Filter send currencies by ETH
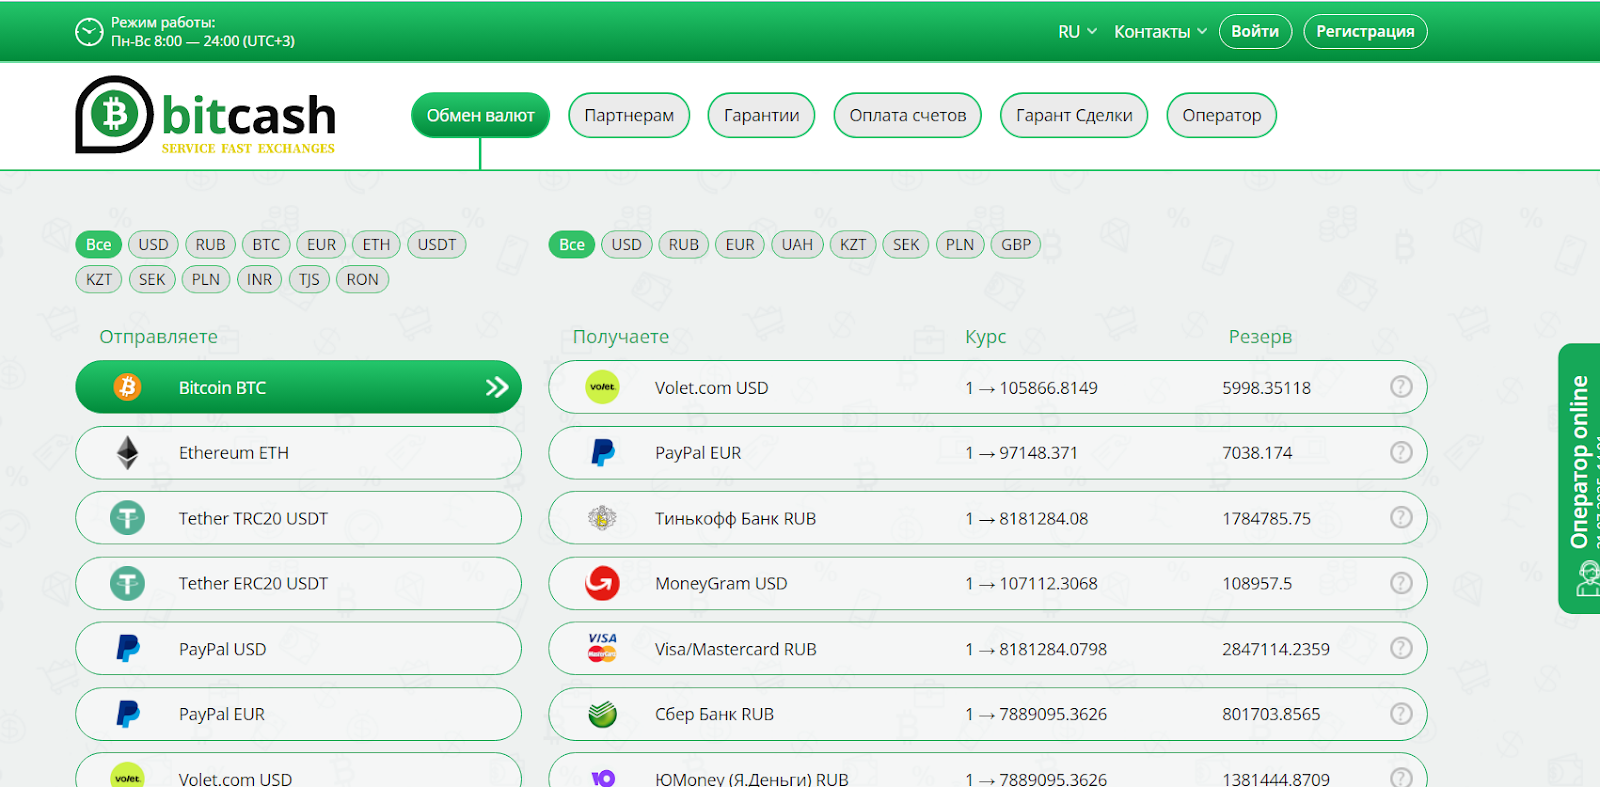The image size is (1600, 787). [376, 244]
